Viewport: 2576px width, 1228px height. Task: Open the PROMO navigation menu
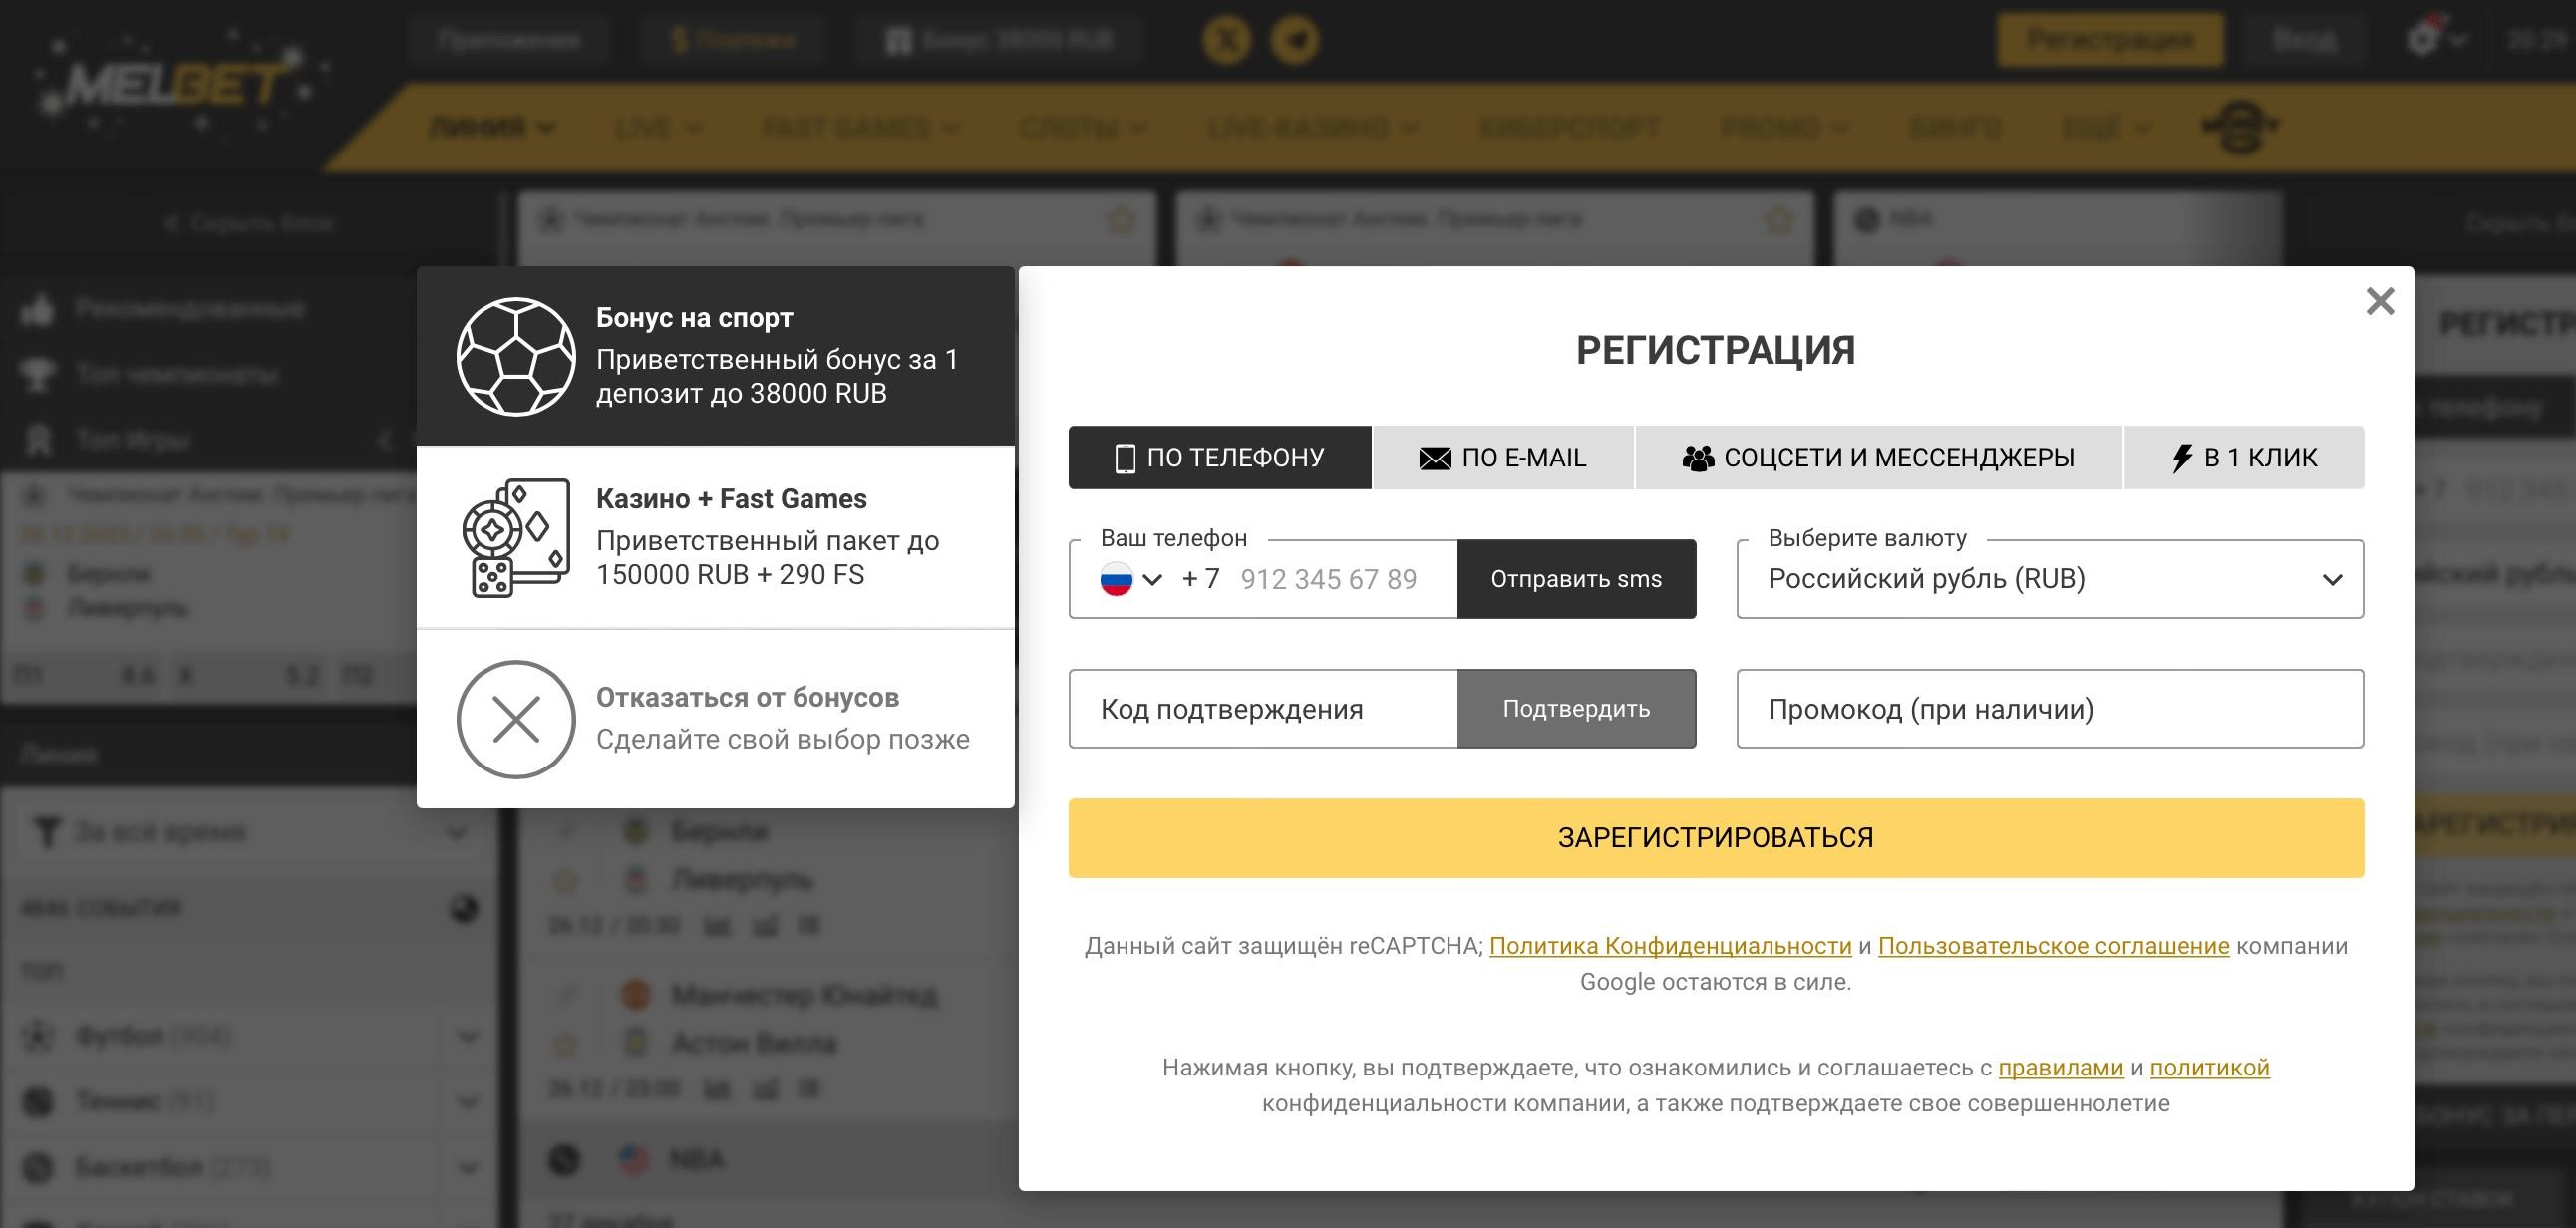[x=1784, y=128]
